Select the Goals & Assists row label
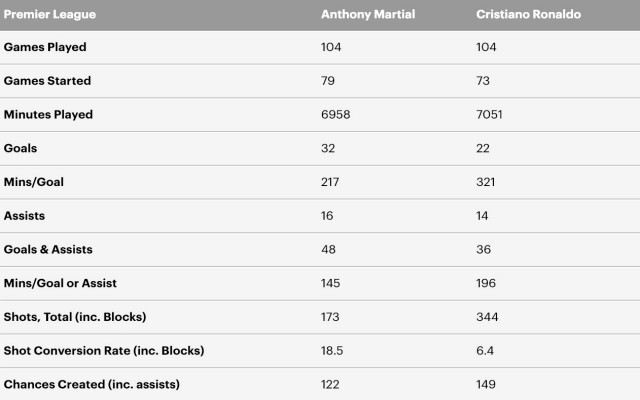This screenshot has width=640, height=400. tap(48, 249)
